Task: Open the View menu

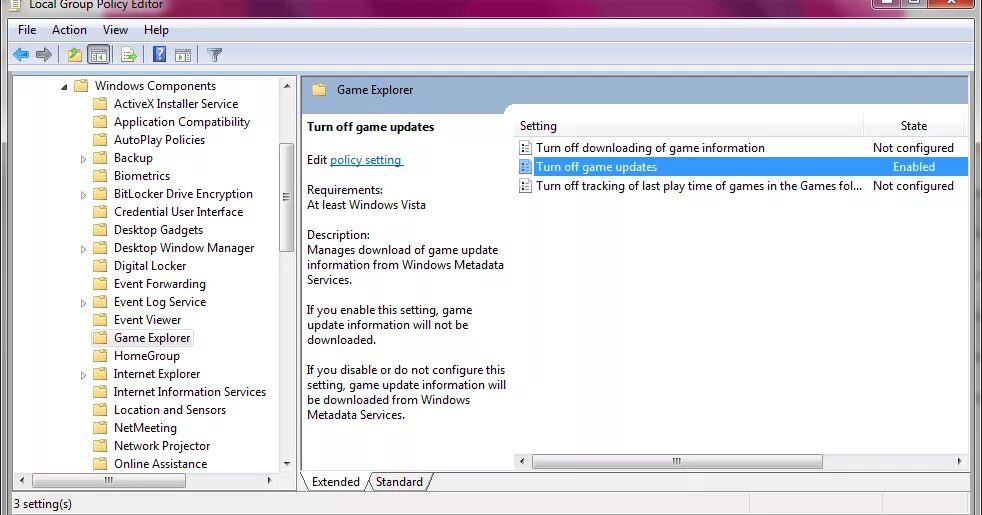Action: click(x=115, y=30)
